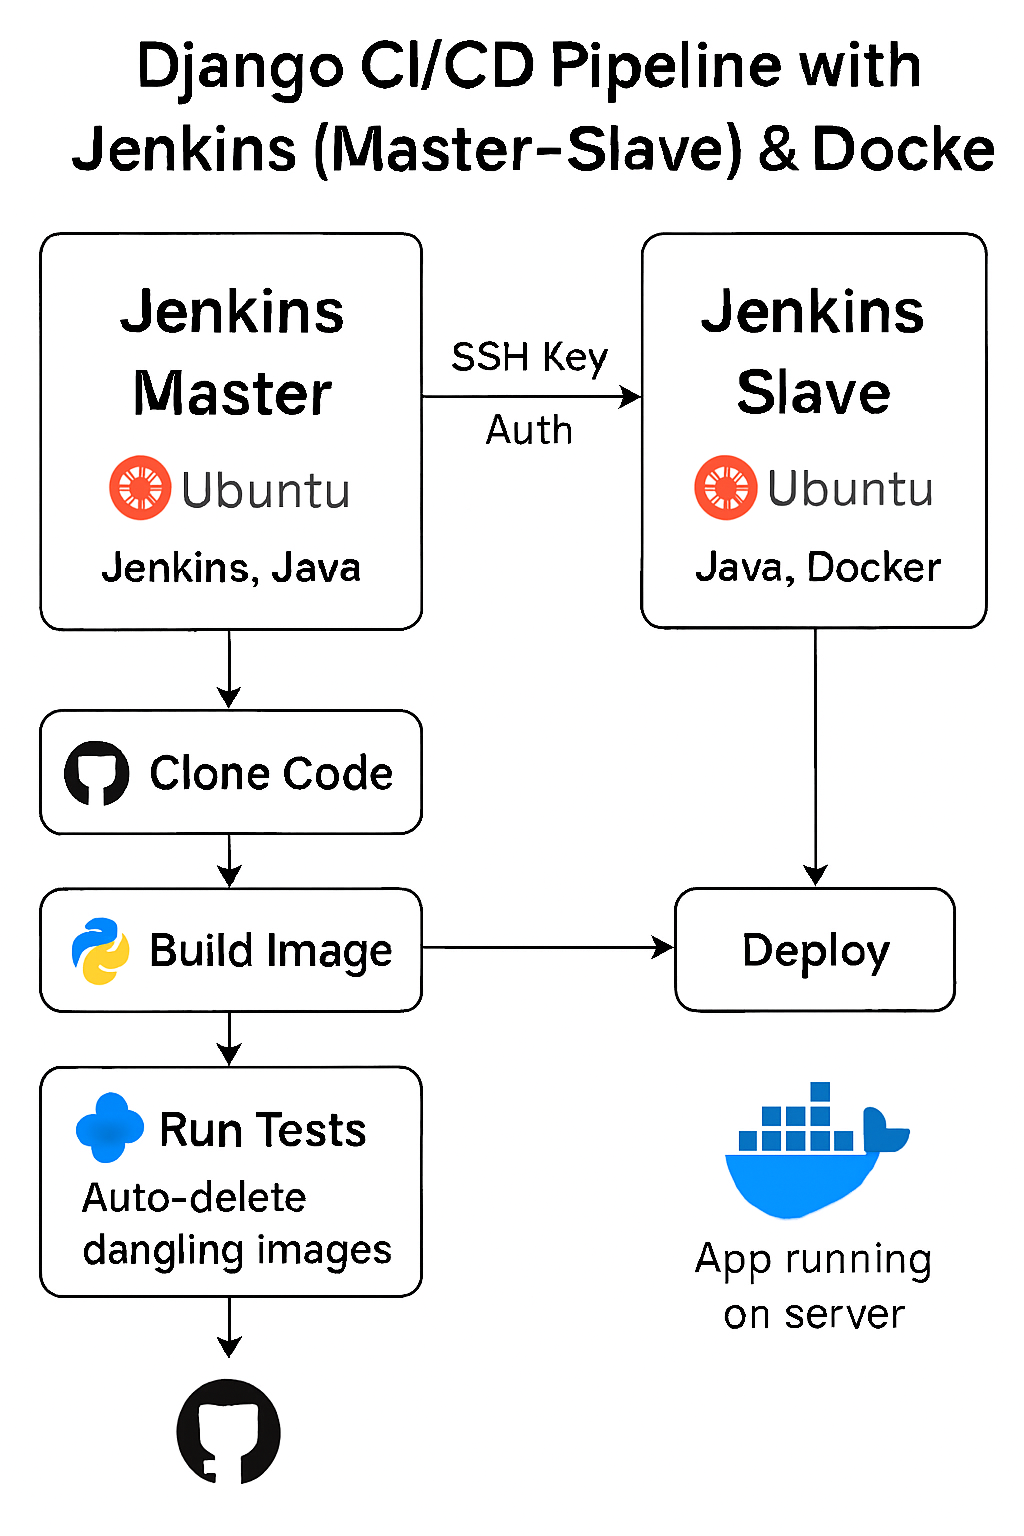
Task: Click the Python icon beside Build Image
Action: [x=101, y=951]
